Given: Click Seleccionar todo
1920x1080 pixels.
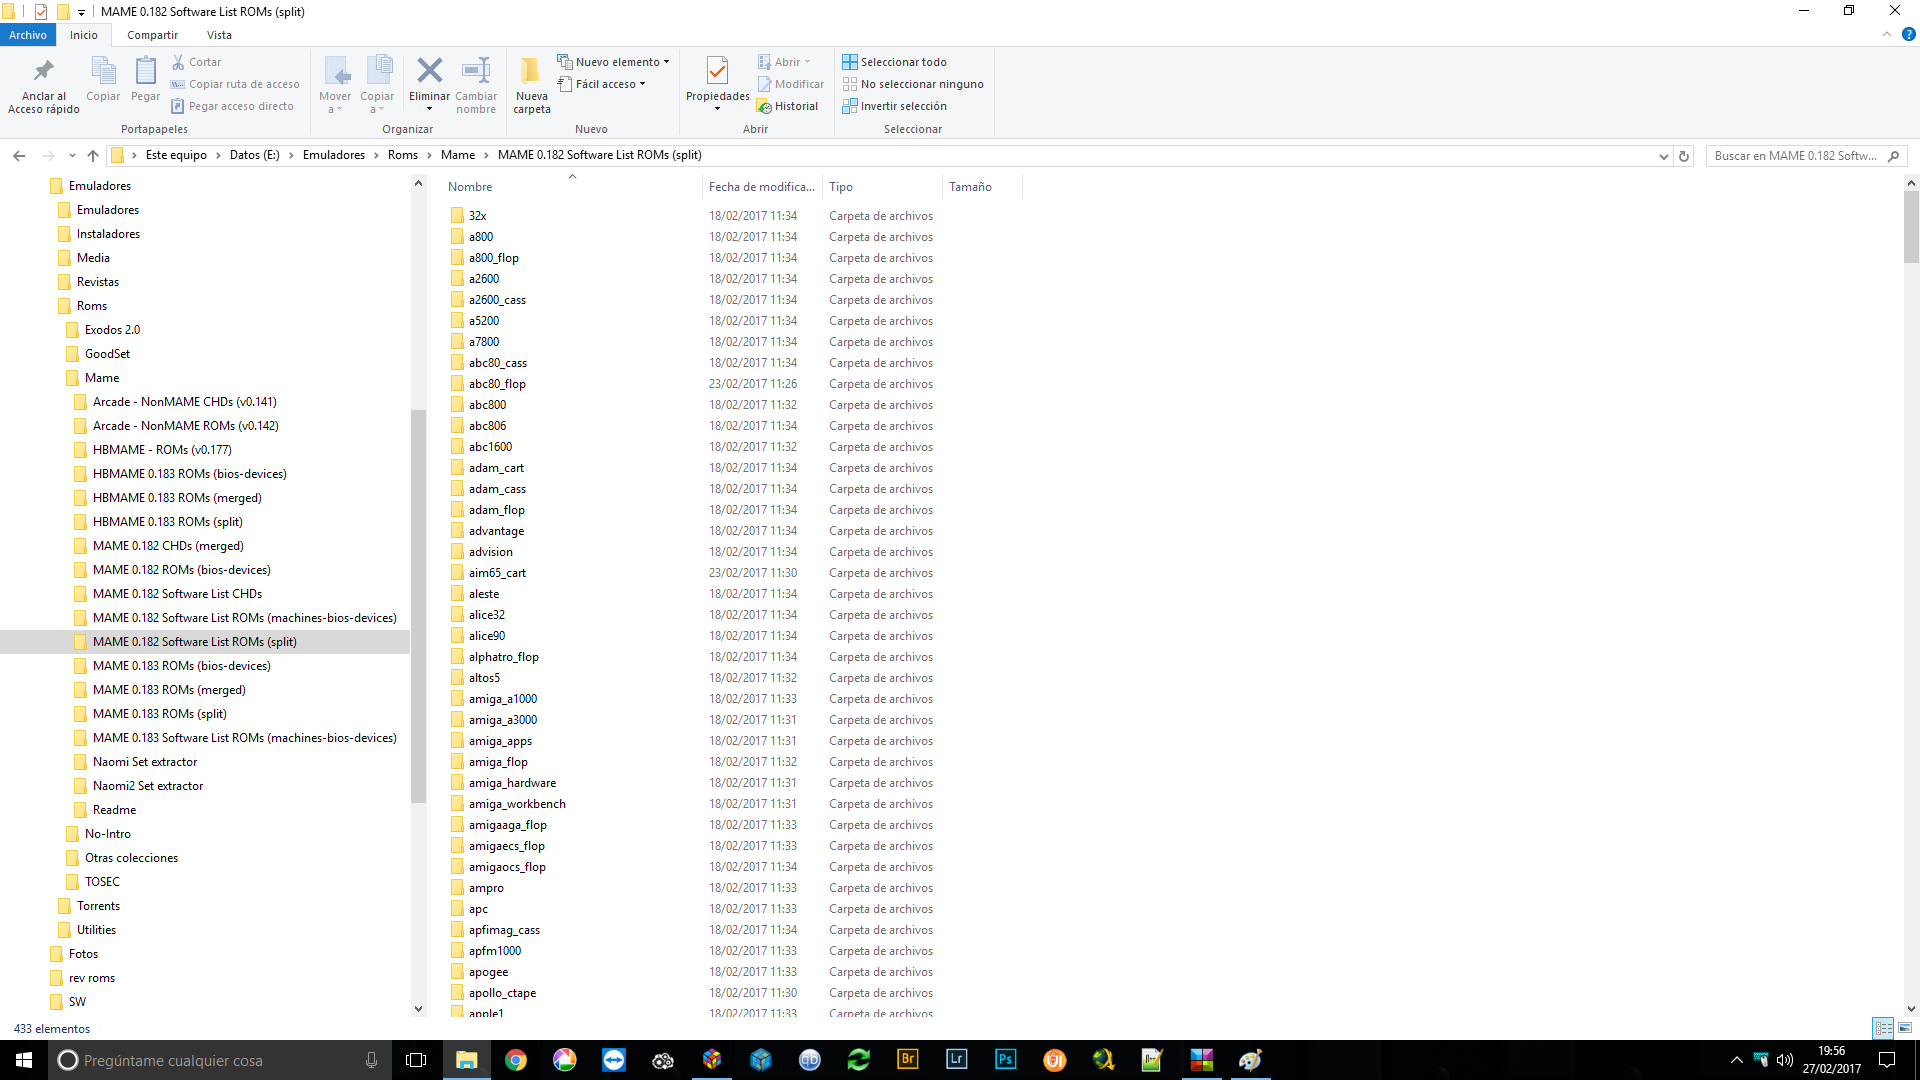Looking at the screenshot, I should [x=894, y=62].
